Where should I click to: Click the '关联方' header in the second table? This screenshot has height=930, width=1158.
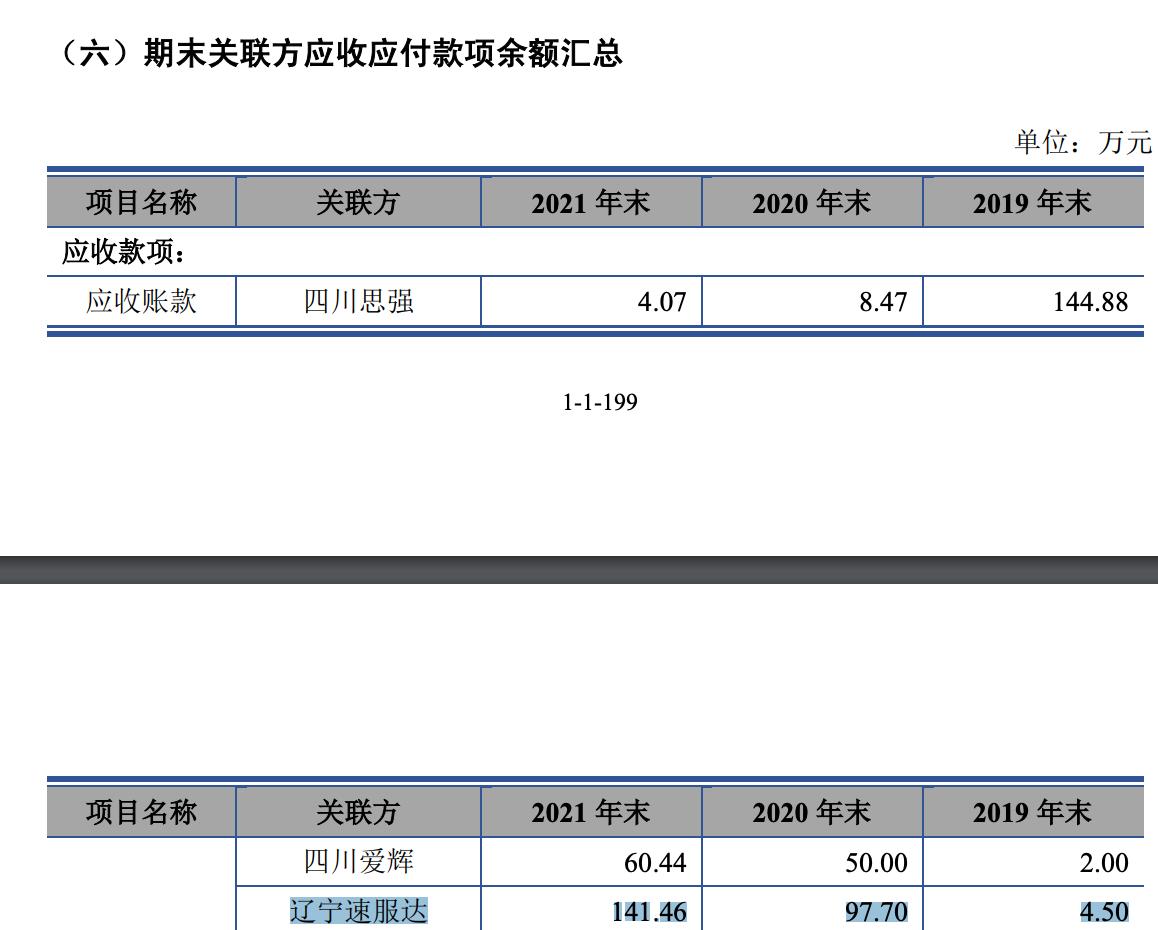click(x=358, y=813)
